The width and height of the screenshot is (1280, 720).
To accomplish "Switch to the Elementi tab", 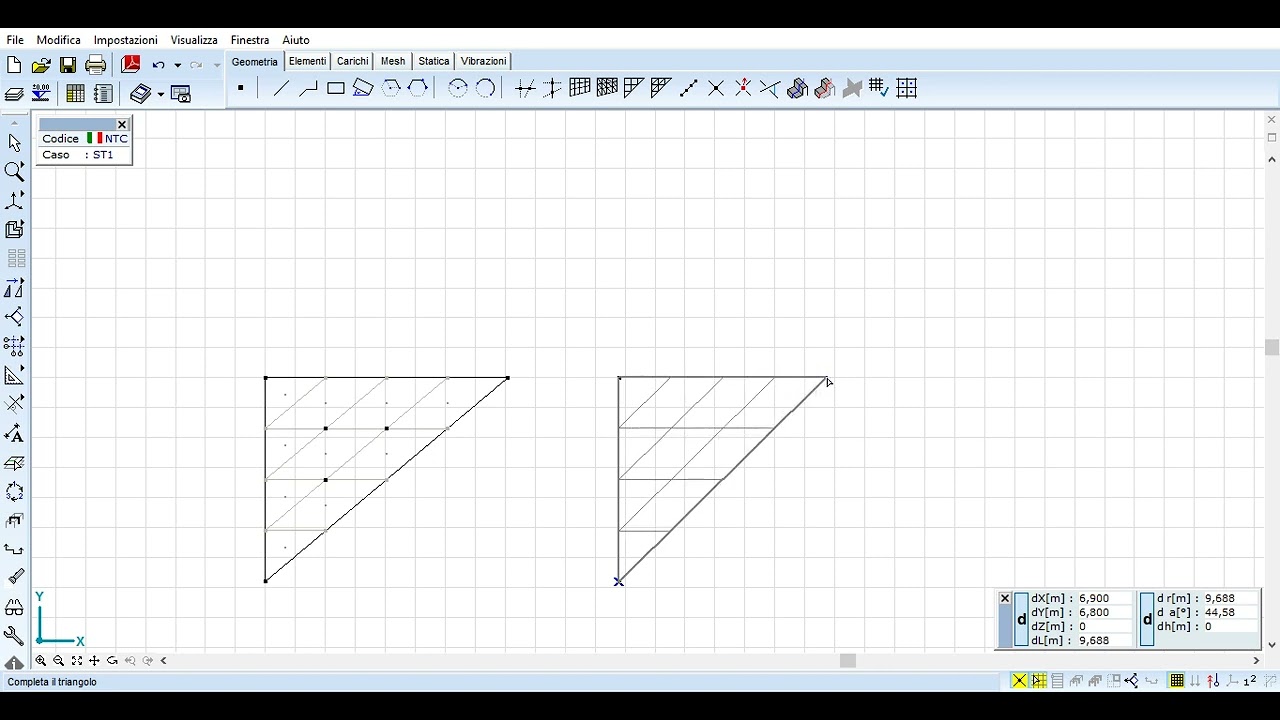I will click(x=308, y=61).
